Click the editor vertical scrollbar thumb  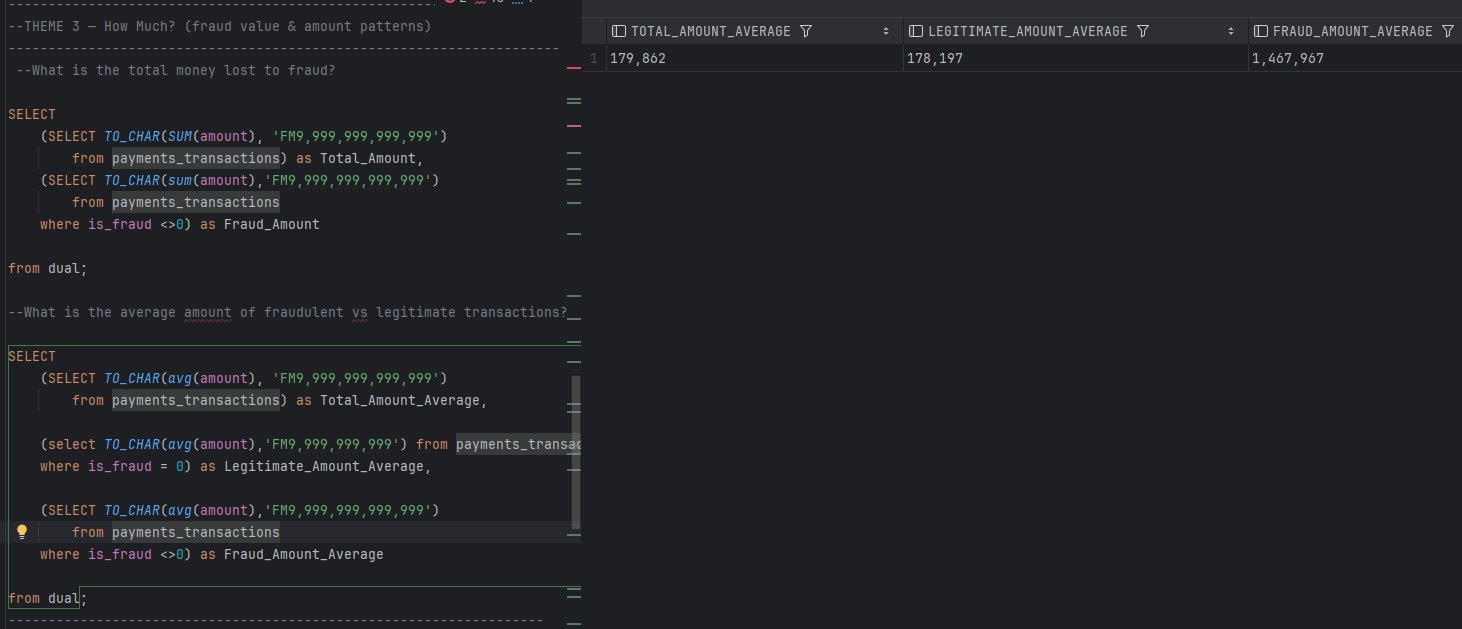pyautogui.click(x=575, y=452)
